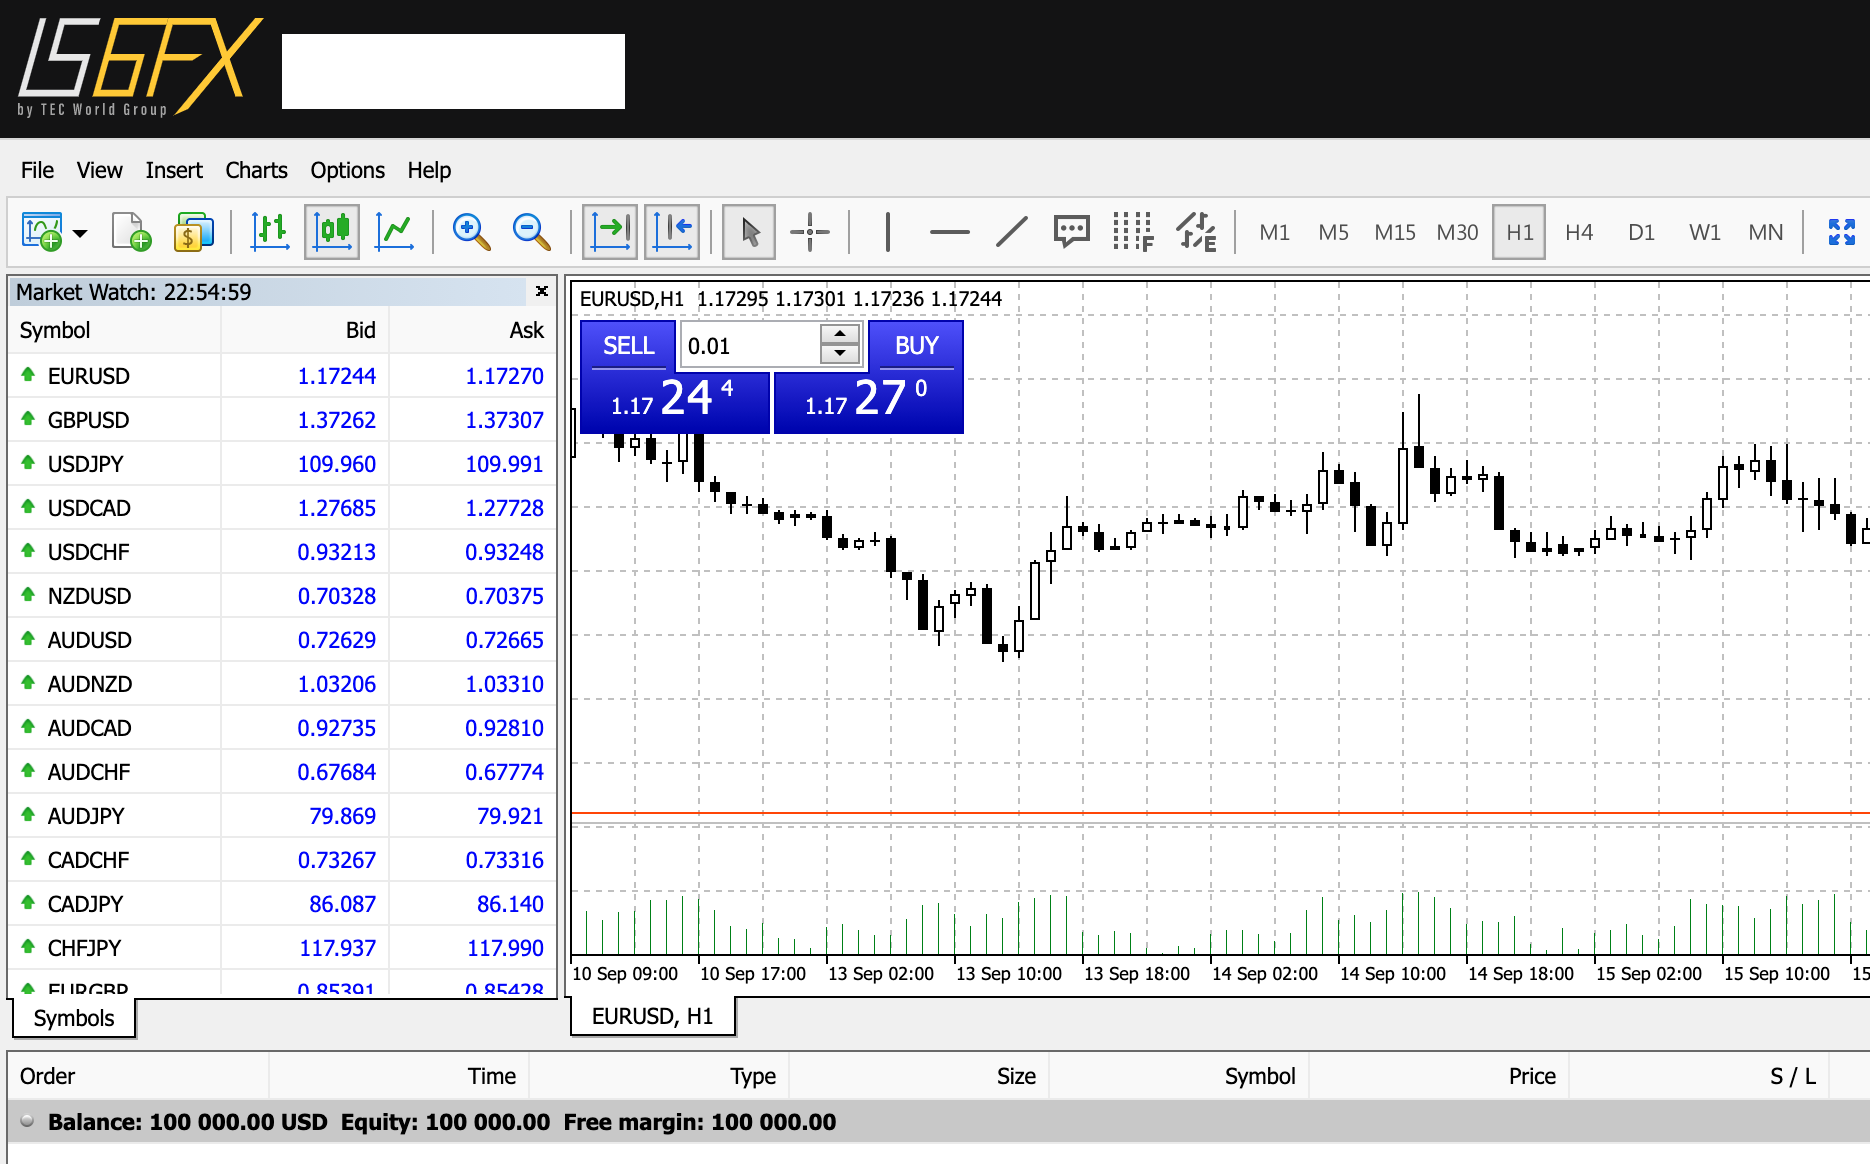1870x1164 pixels.
Task: Toggle the chart shift button
Action: point(672,232)
